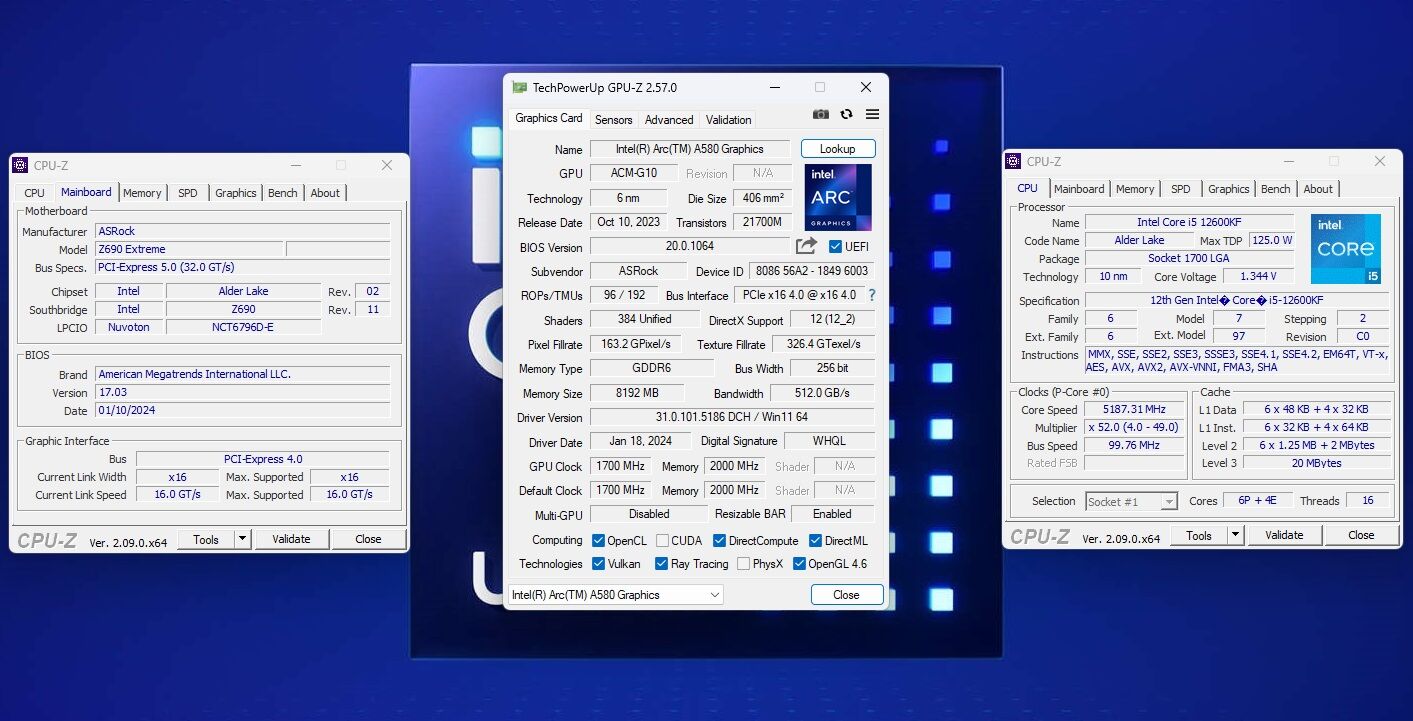Image resolution: width=1413 pixels, height=721 pixels.
Task: Toggle the Ray Tracing checkbox
Action: click(x=661, y=564)
